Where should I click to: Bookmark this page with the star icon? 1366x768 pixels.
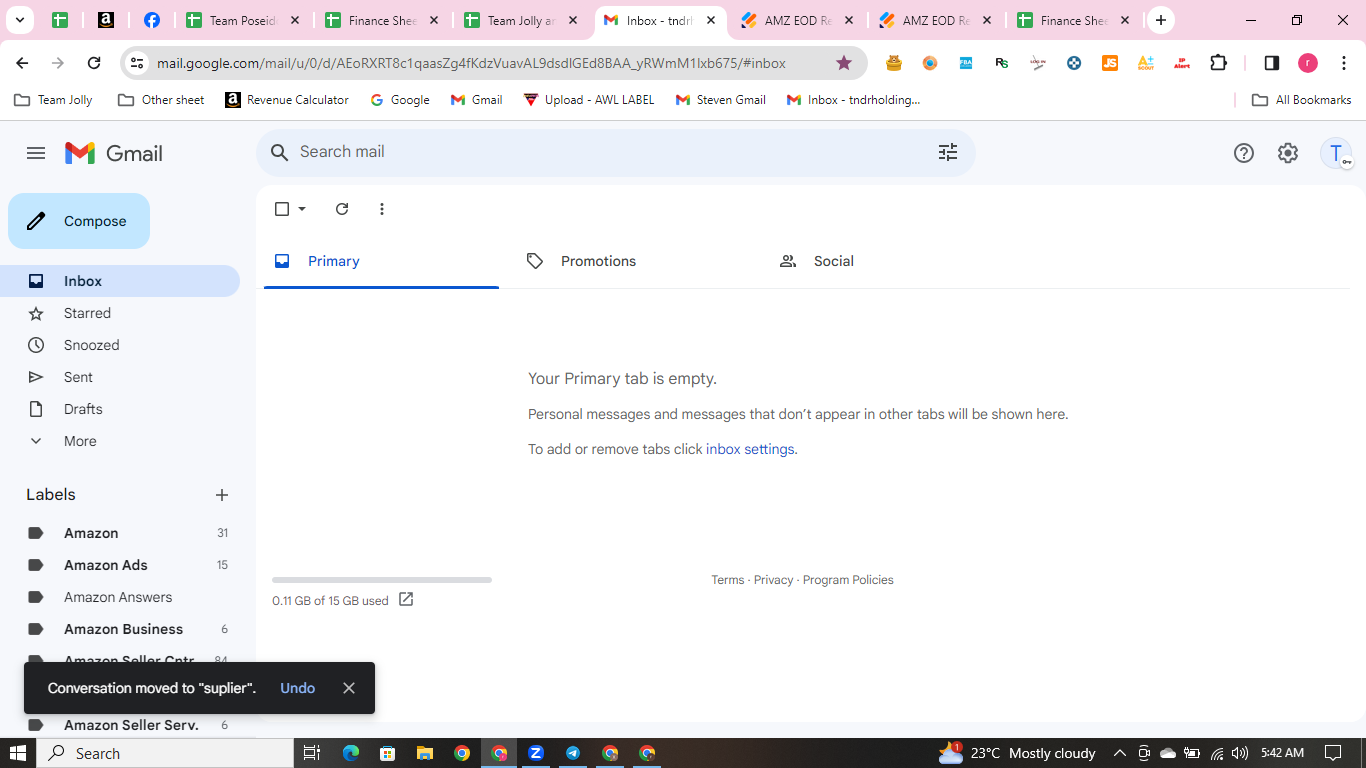click(844, 63)
